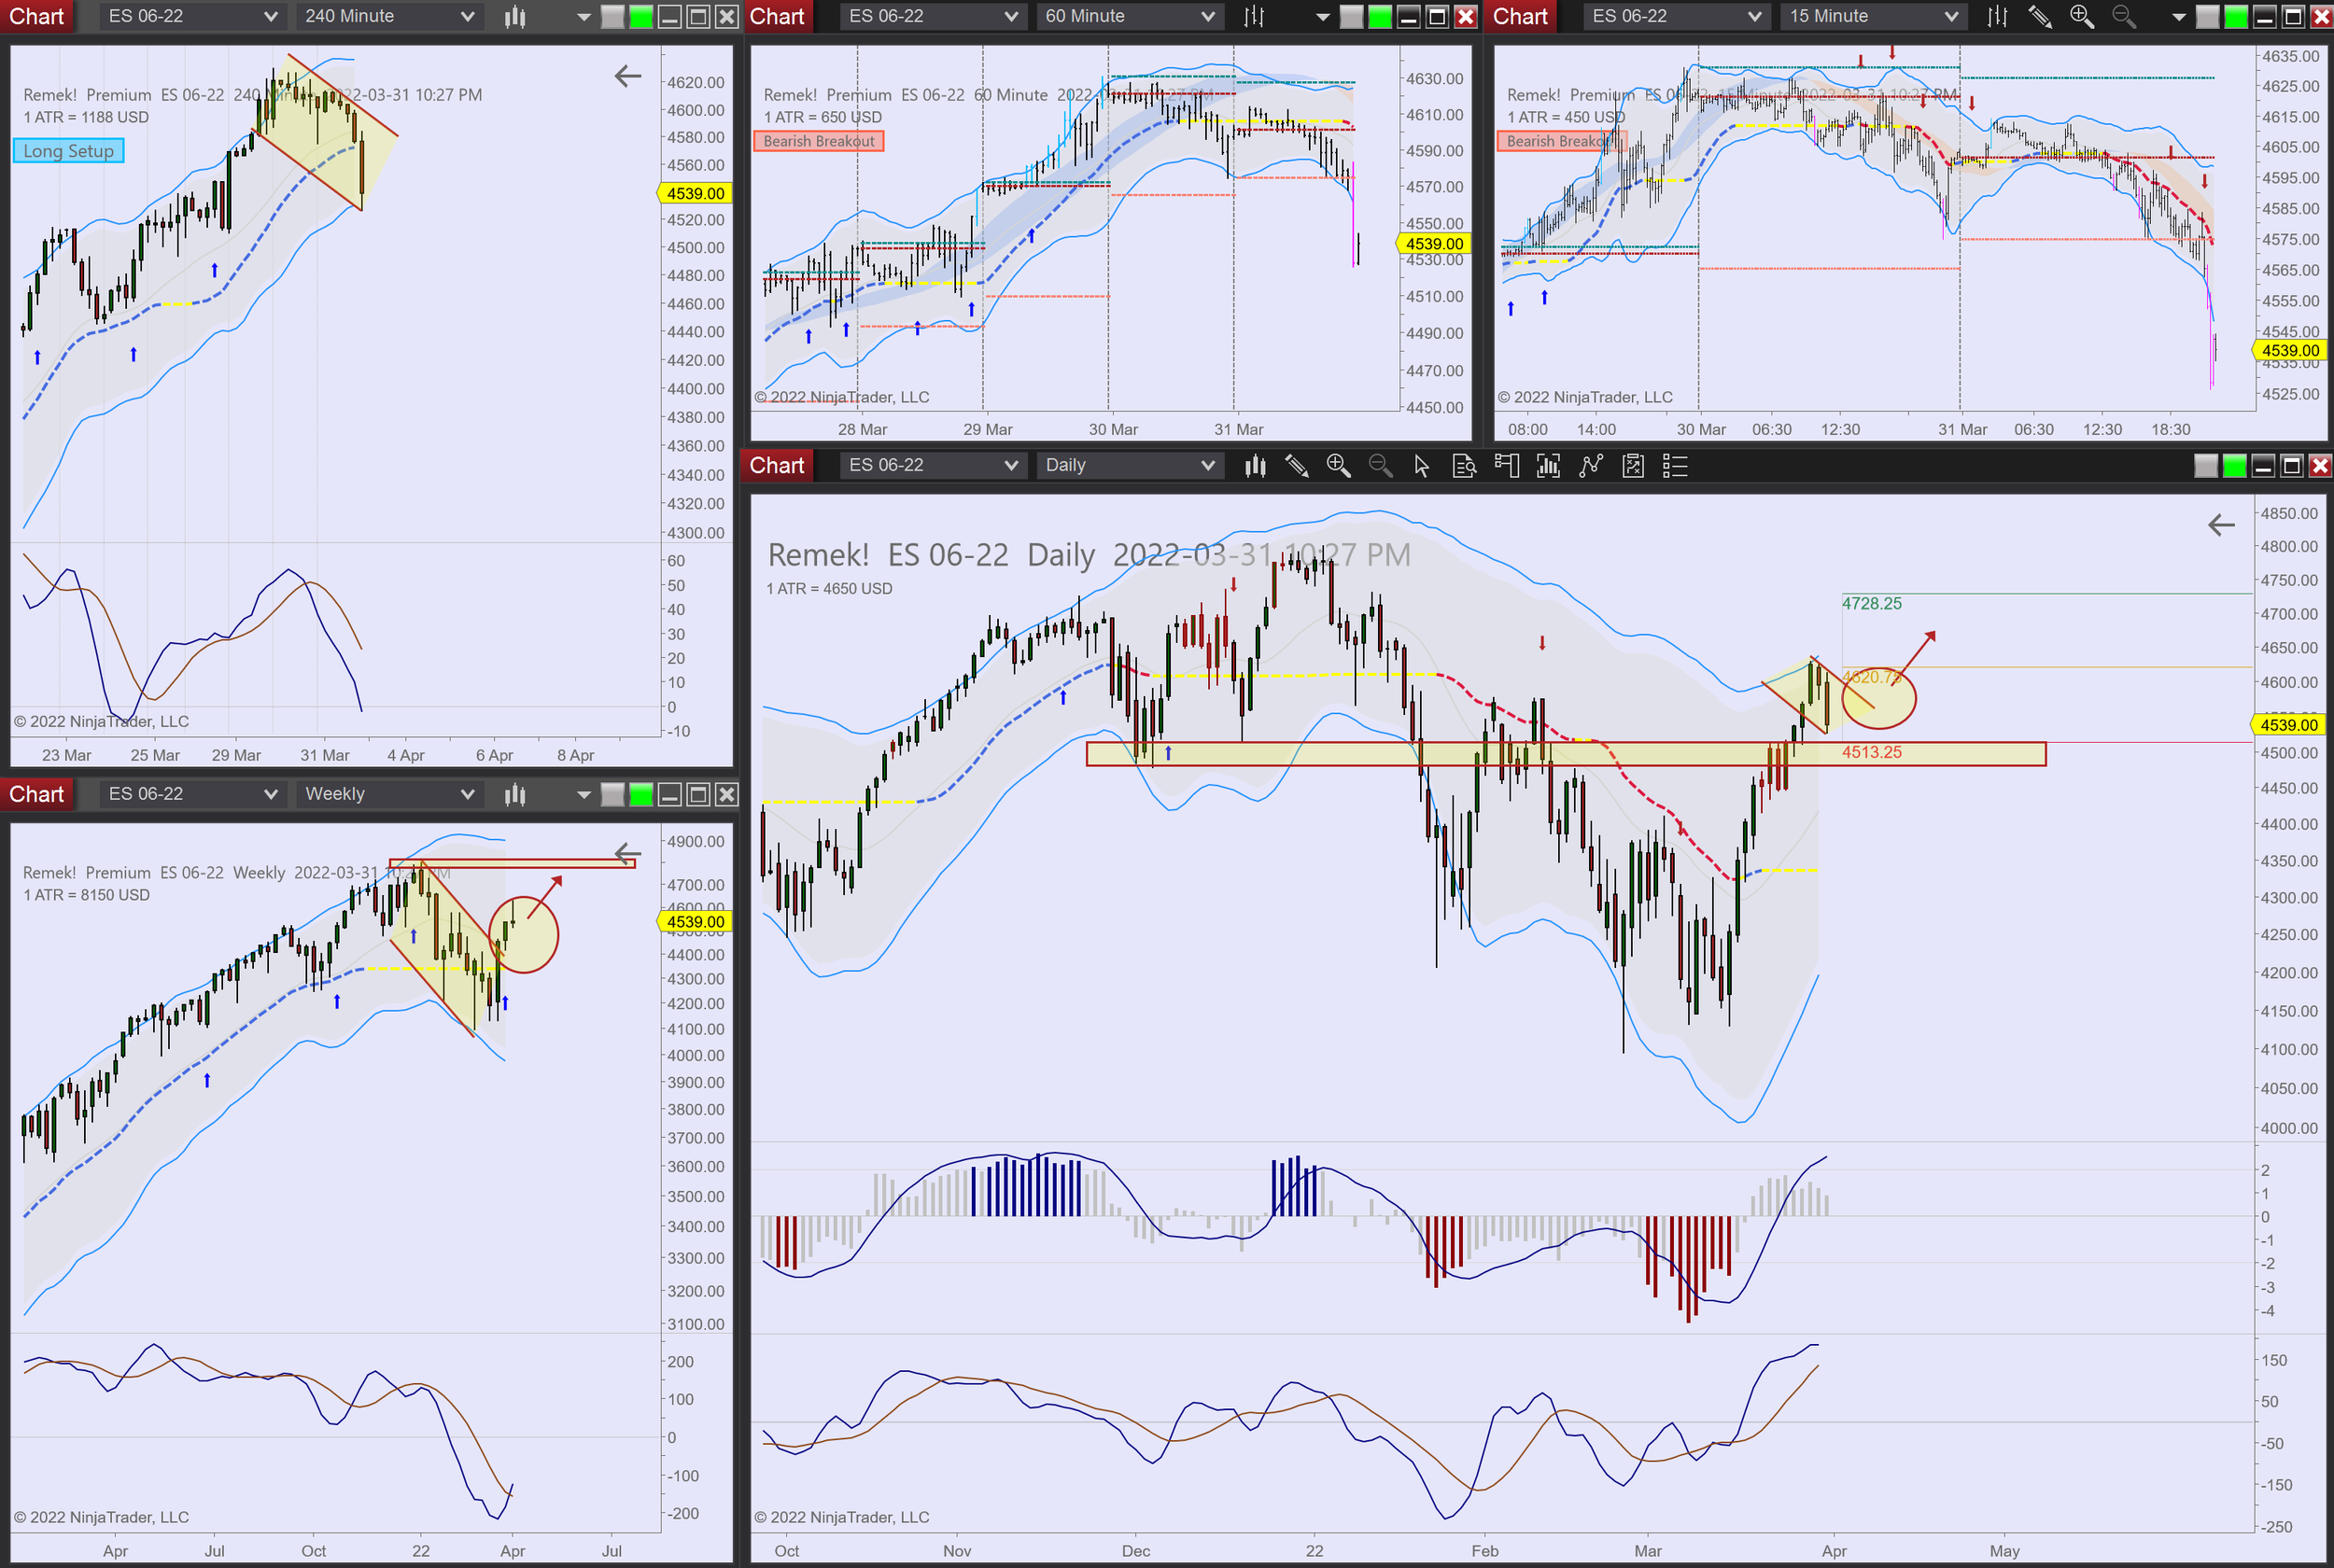Click Long Setup label on 240 Minute chart
2334x1568 pixels.
click(68, 151)
